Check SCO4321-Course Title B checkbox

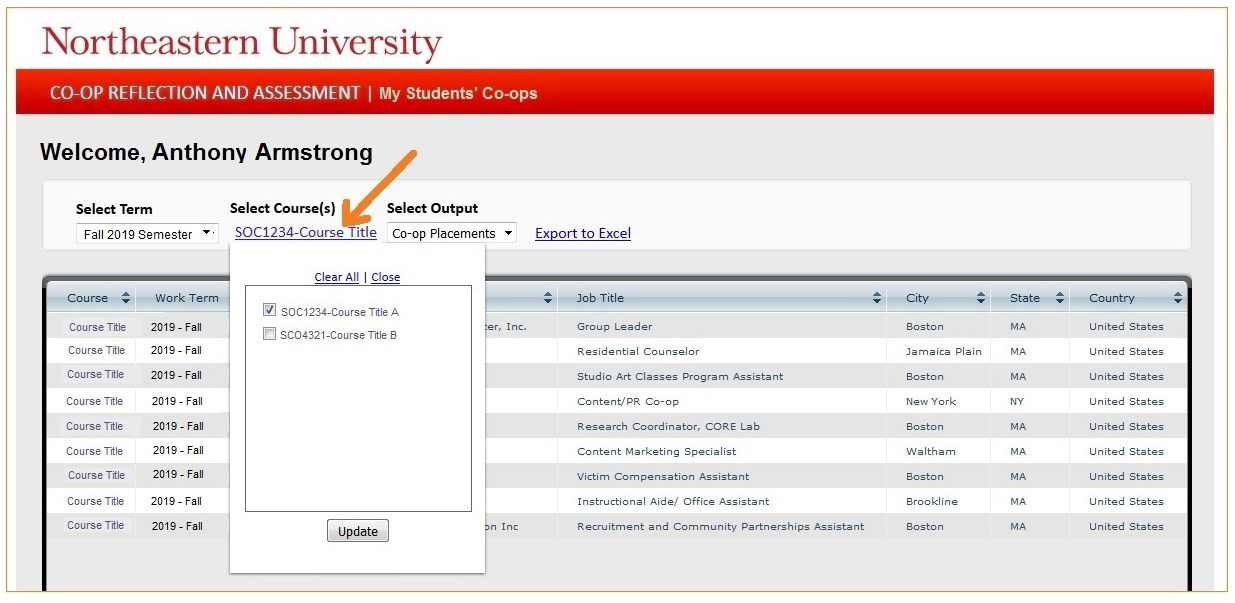[x=269, y=334]
